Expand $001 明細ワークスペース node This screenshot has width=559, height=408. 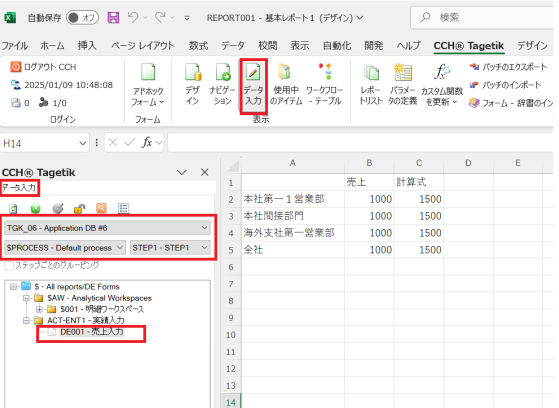click(39, 309)
